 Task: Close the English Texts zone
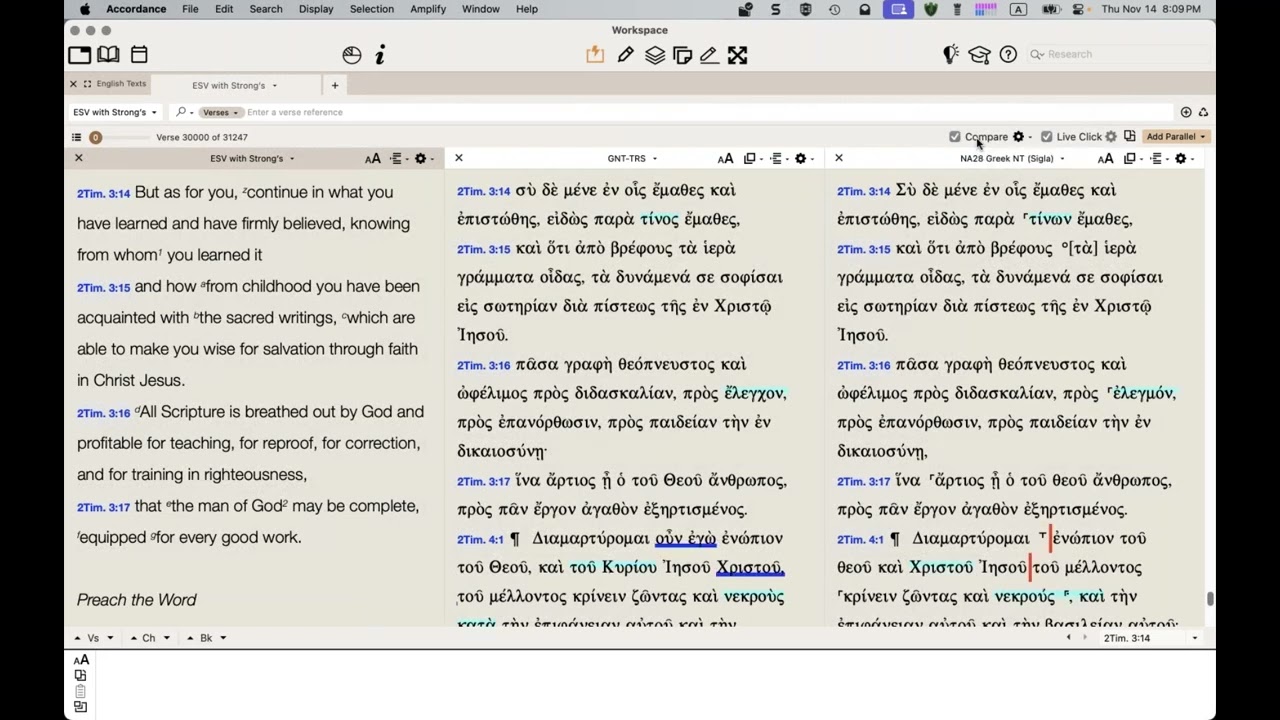coord(73,84)
